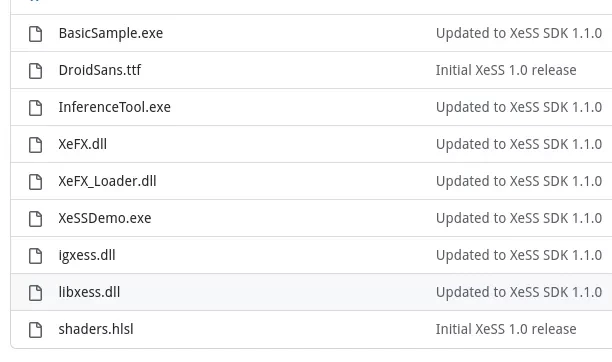Screen dimensions: 612x362
Task: Click the file icon for shaders.hlsl
Action: point(36,330)
